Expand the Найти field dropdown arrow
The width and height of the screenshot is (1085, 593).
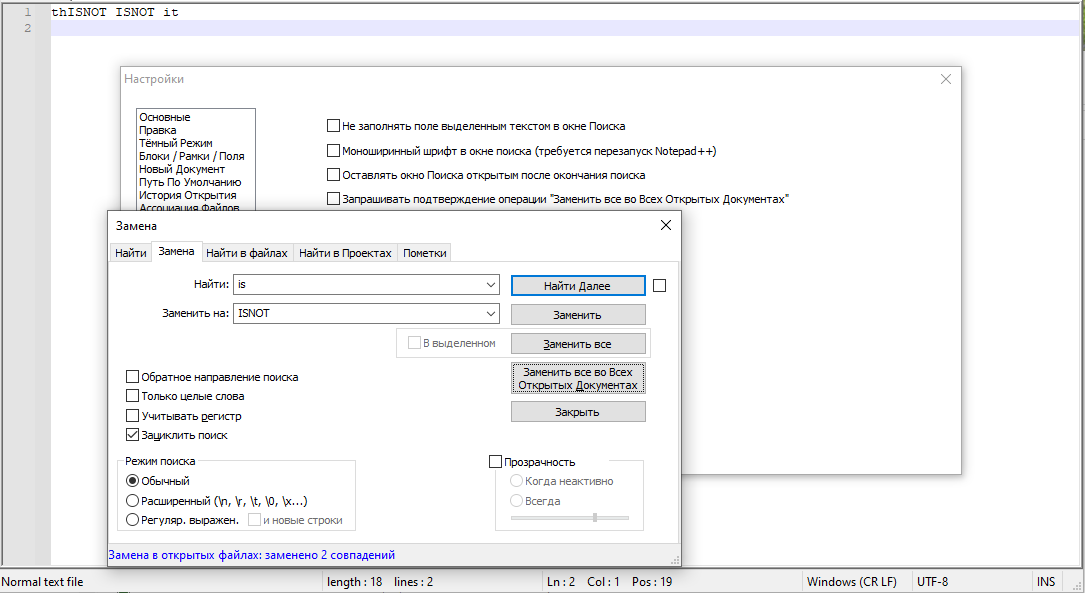tap(490, 285)
